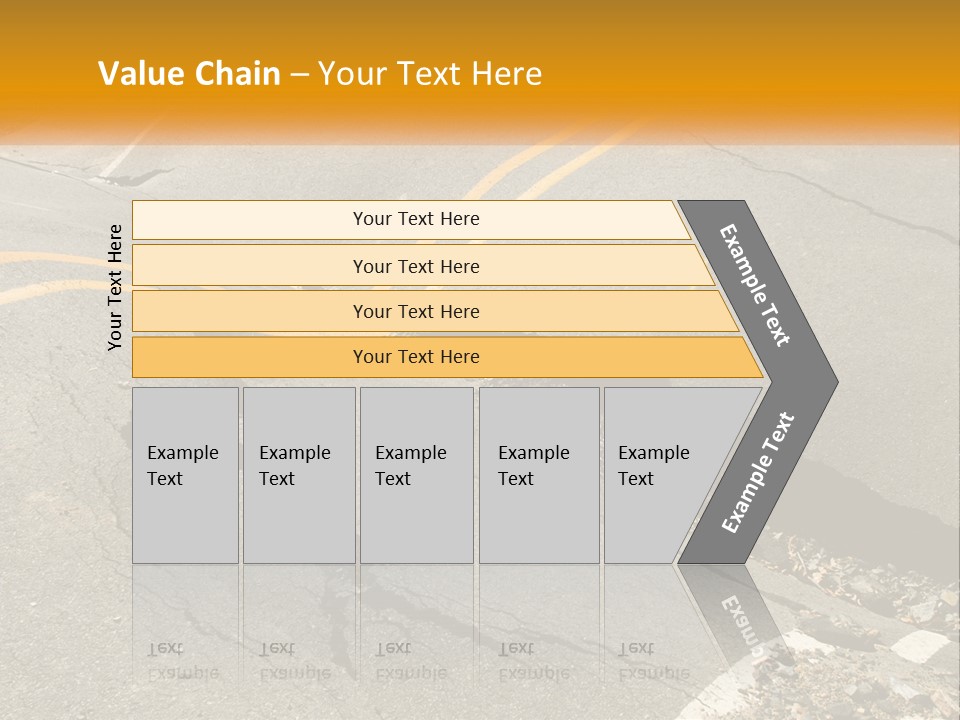Click the first lightest 'Your Text Here' bar

point(411,220)
